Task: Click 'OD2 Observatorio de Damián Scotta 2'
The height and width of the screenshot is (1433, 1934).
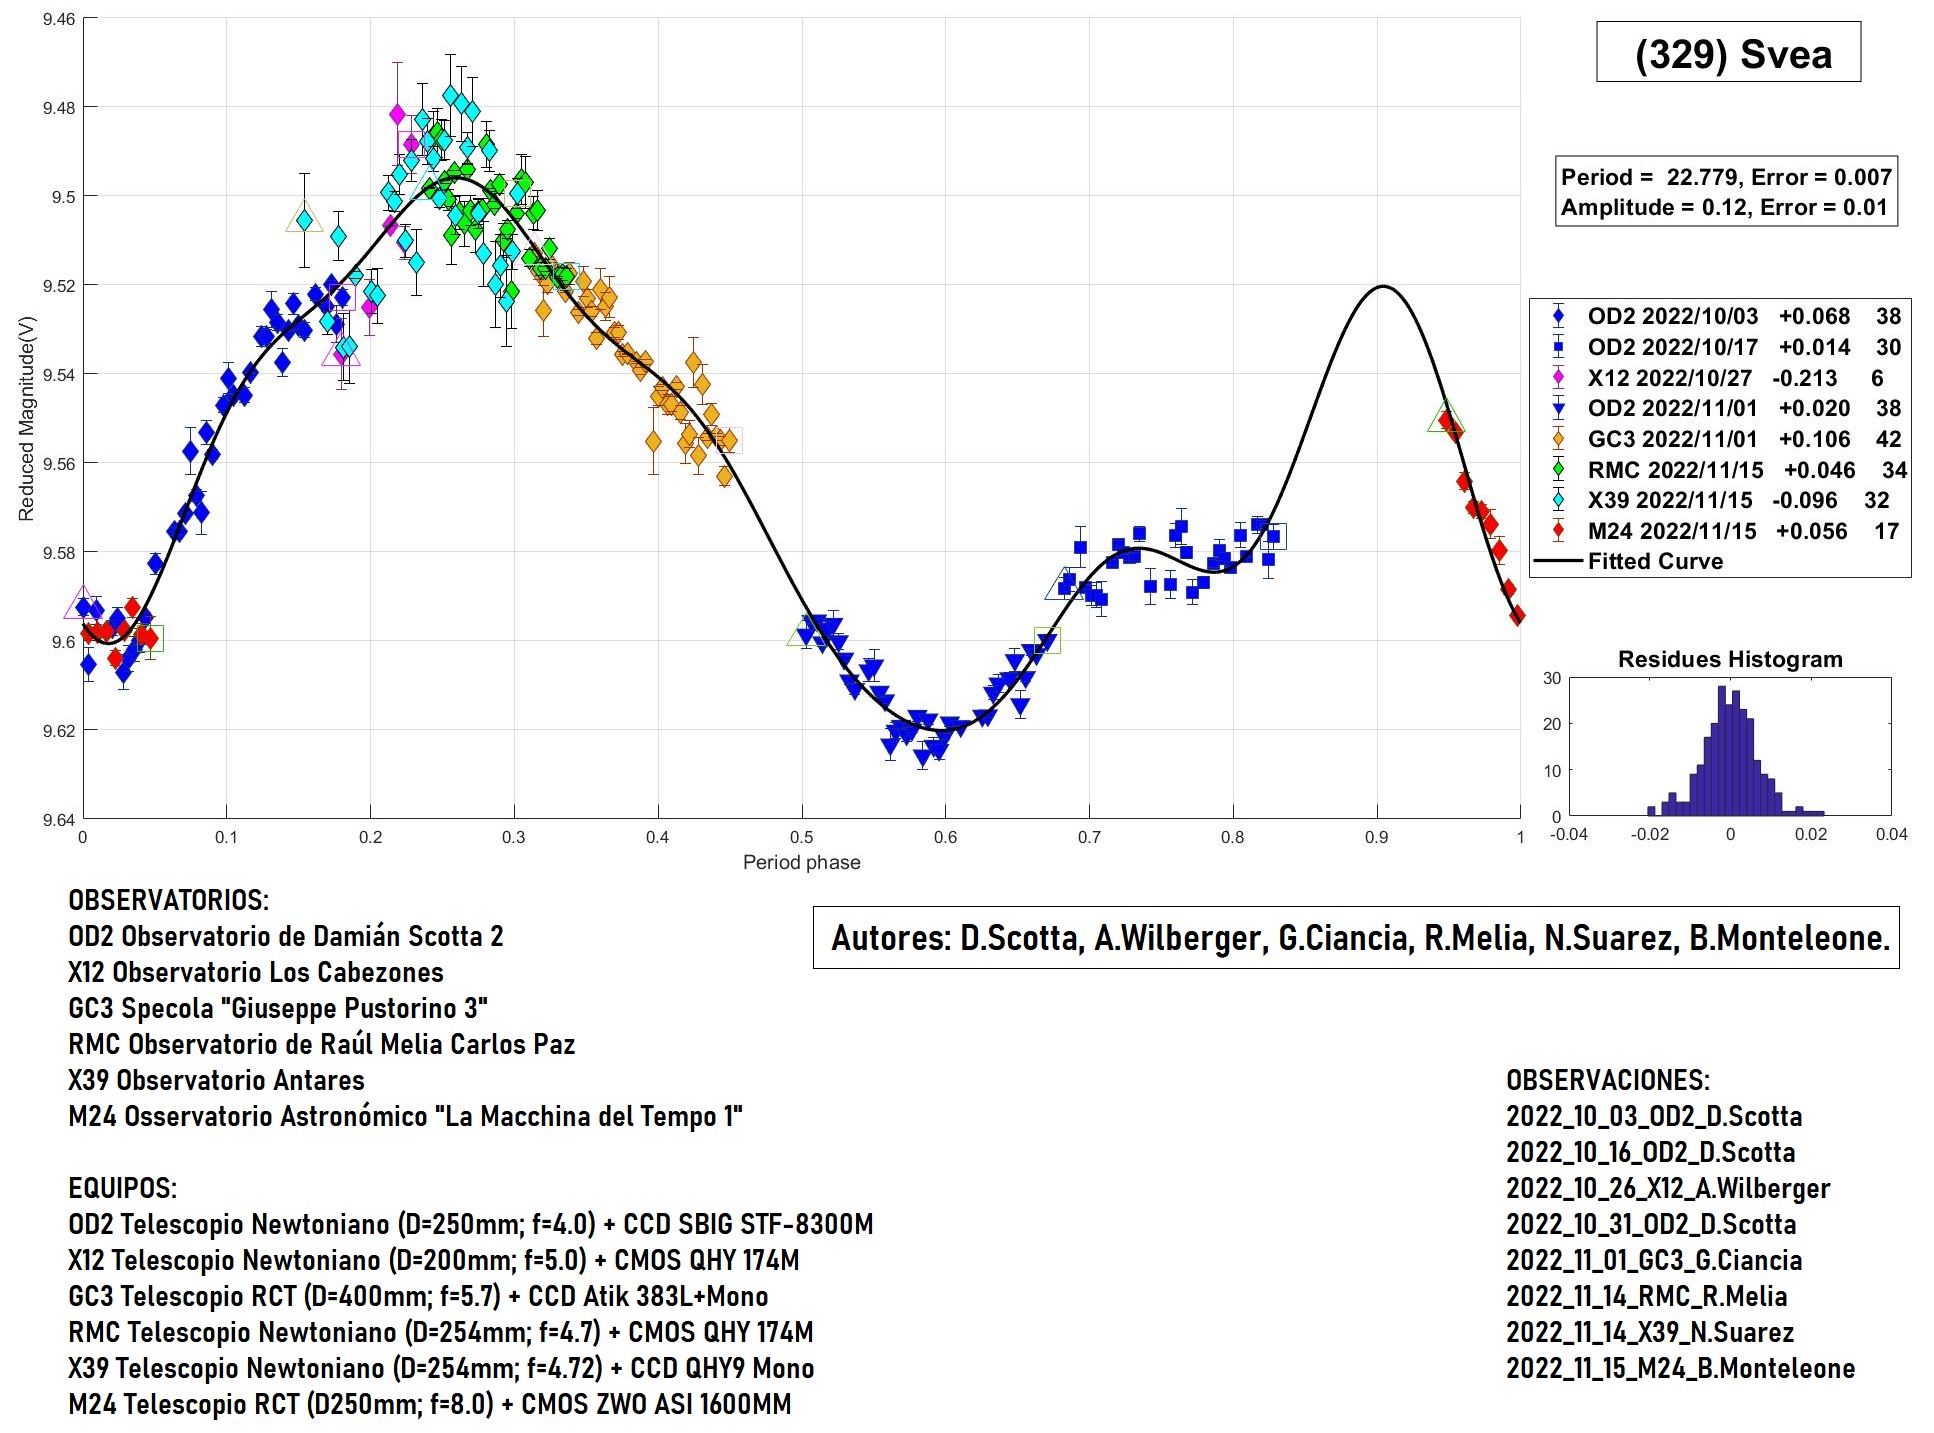Action: click(286, 936)
